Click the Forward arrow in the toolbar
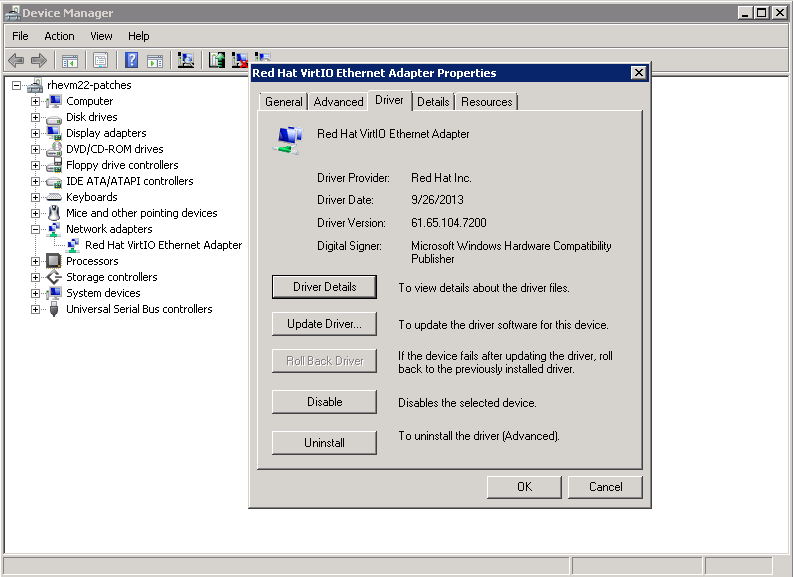The image size is (793, 577). click(x=38, y=61)
